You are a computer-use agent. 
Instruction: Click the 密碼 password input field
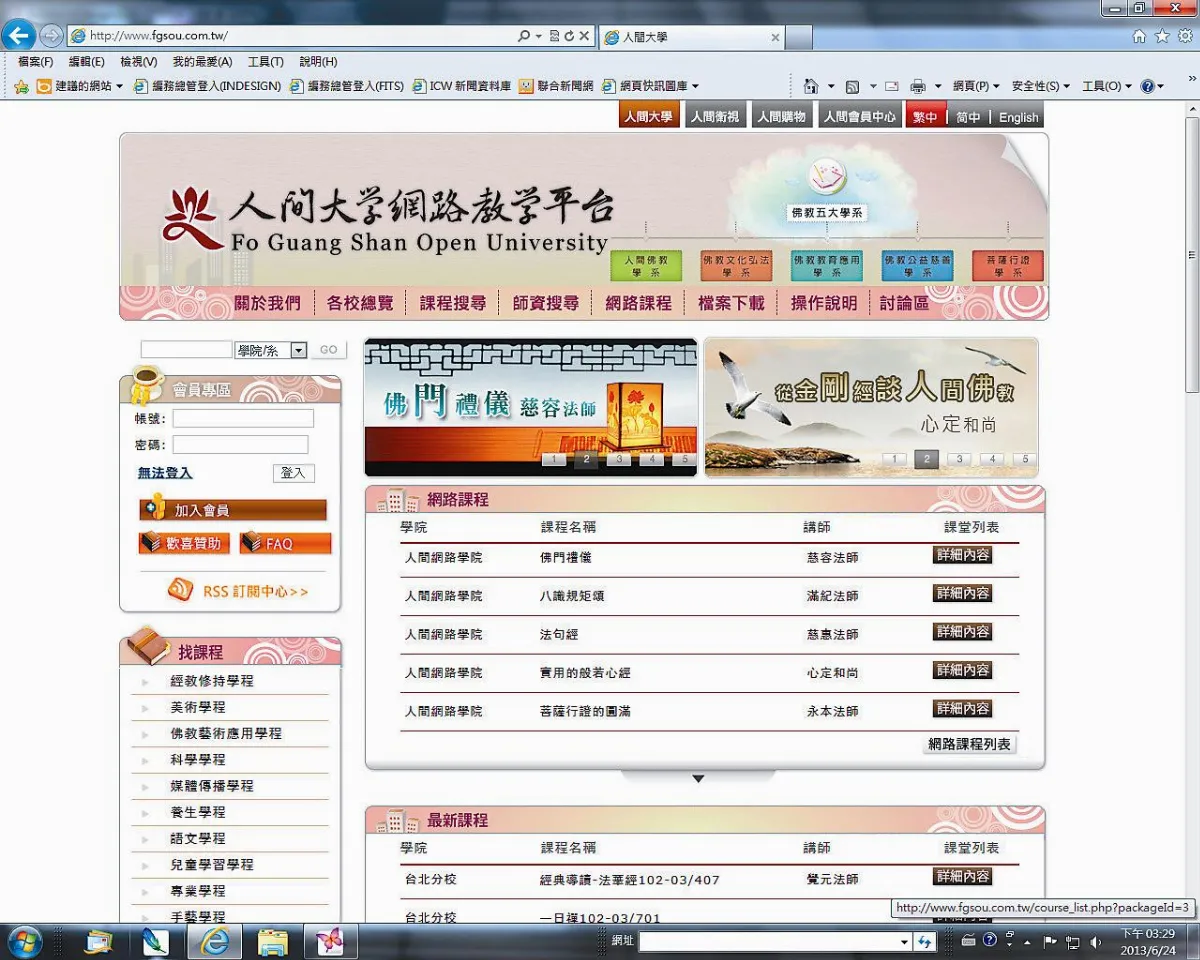point(240,444)
